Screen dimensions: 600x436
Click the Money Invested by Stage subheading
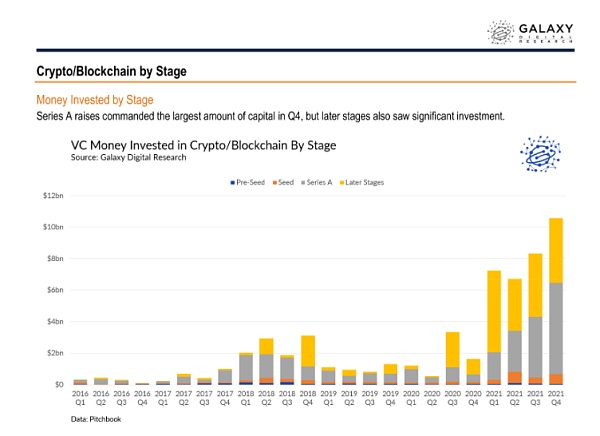point(94,101)
